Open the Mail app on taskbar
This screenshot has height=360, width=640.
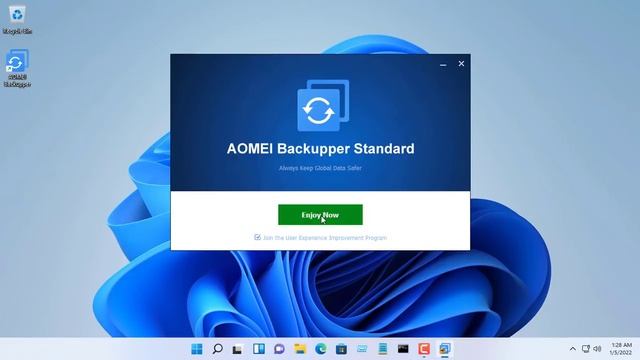(362, 349)
